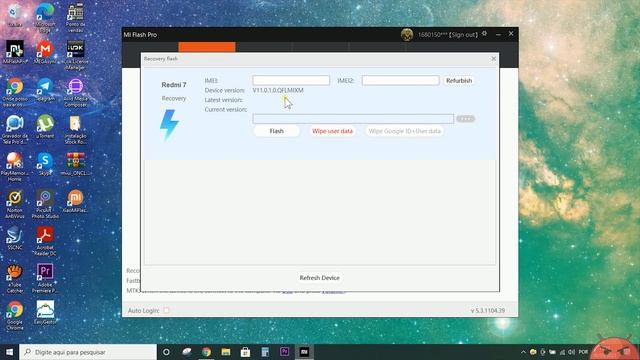Open Skype desktop shortcut
This screenshot has height=360, width=640.
click(x=45, y=163)
